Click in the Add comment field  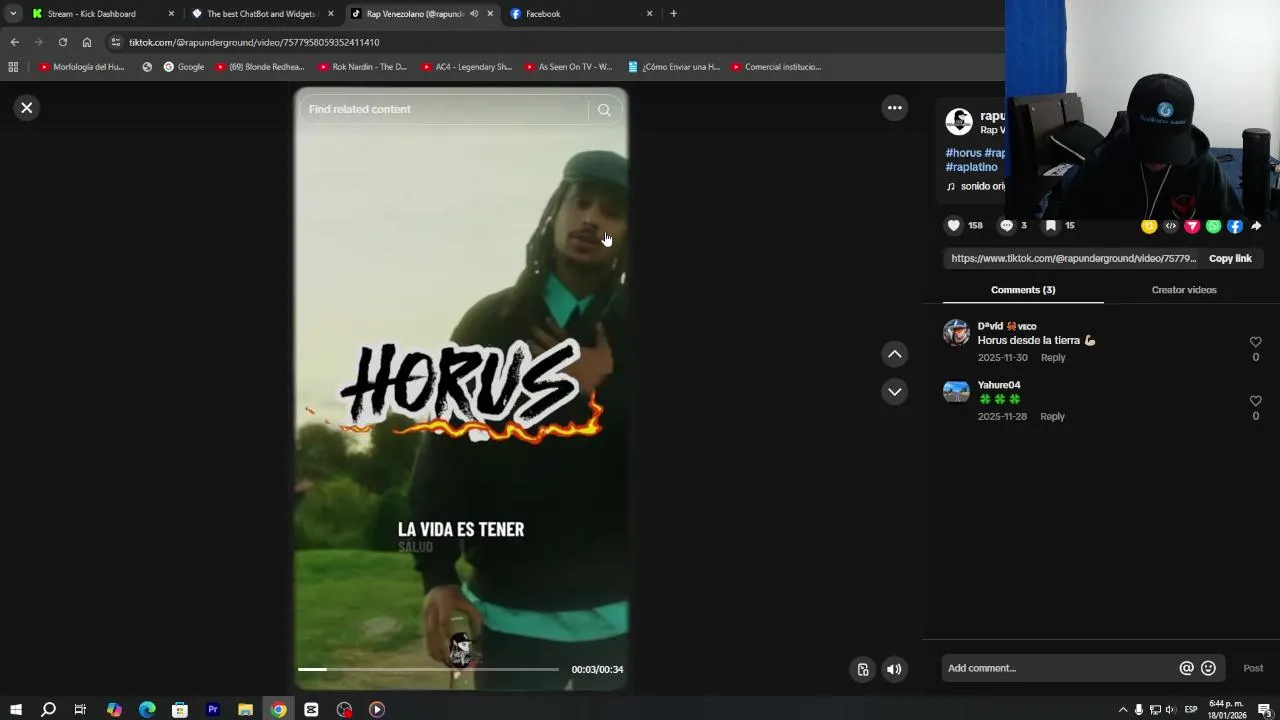tap(1060, 668)
